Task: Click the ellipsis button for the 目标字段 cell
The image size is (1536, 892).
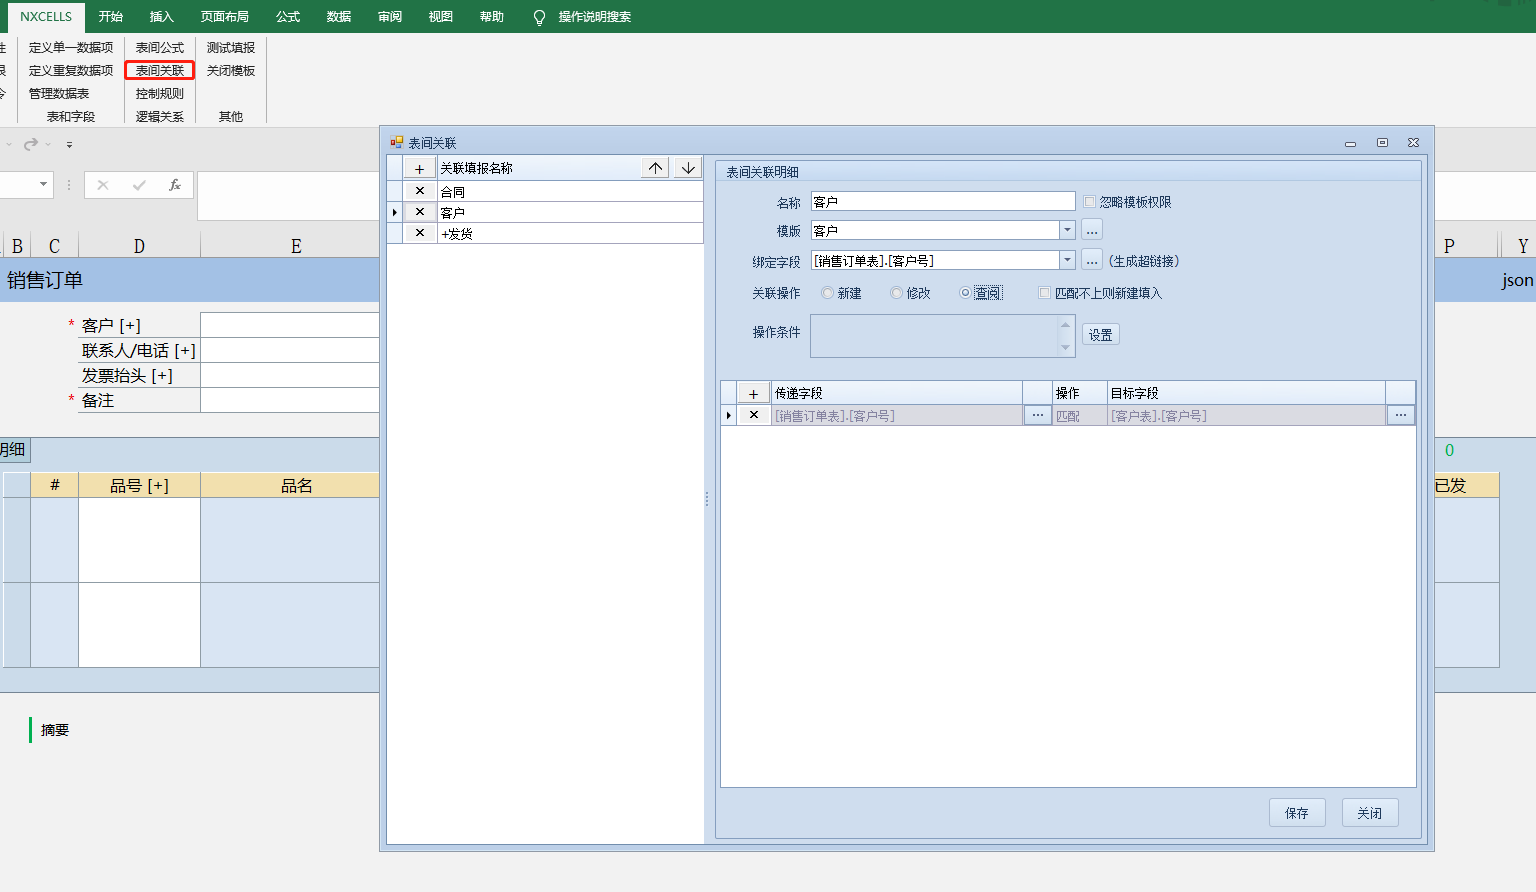Action: [1400, 415]
